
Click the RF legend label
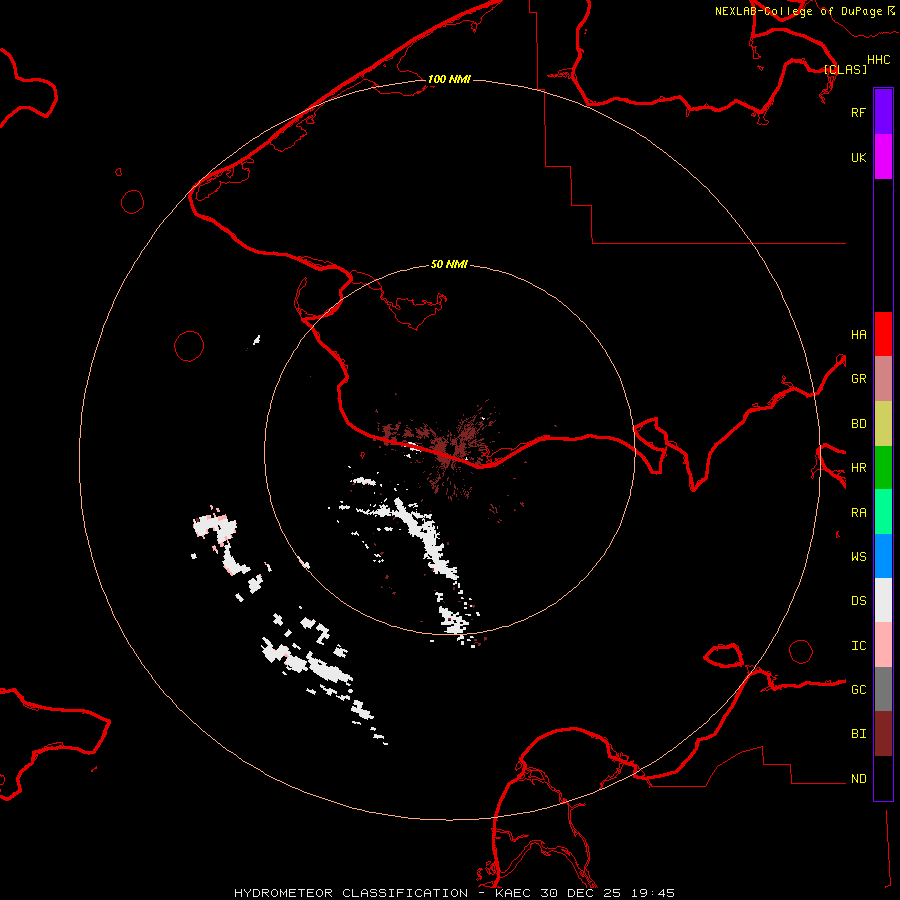(858, 112)
